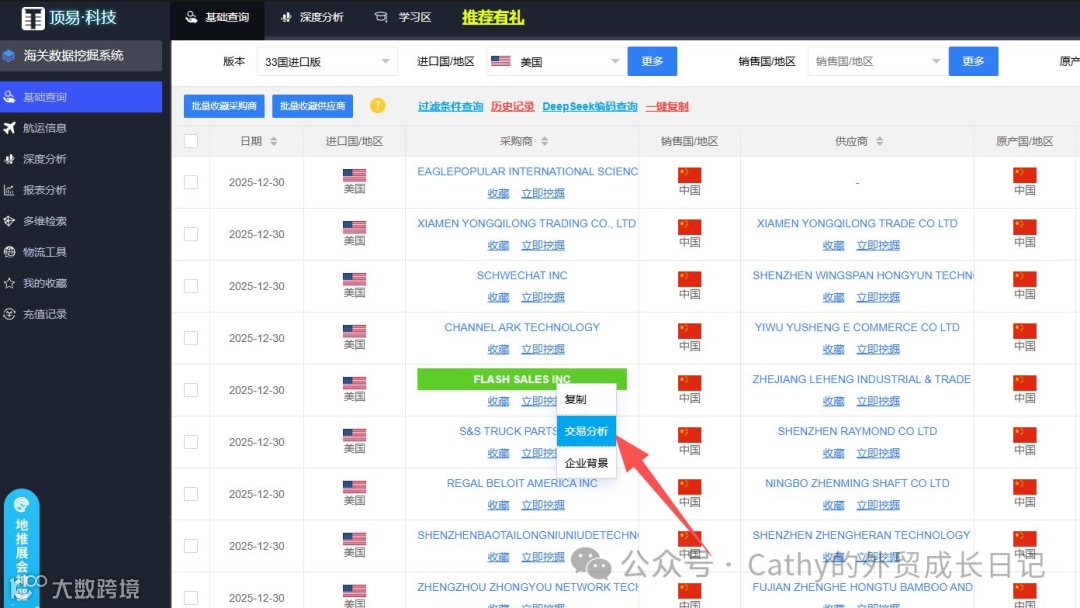Open supplier ZHEJIANG LEHENG INDUSTRIAL & TRADE

click(x=862, y=379)
